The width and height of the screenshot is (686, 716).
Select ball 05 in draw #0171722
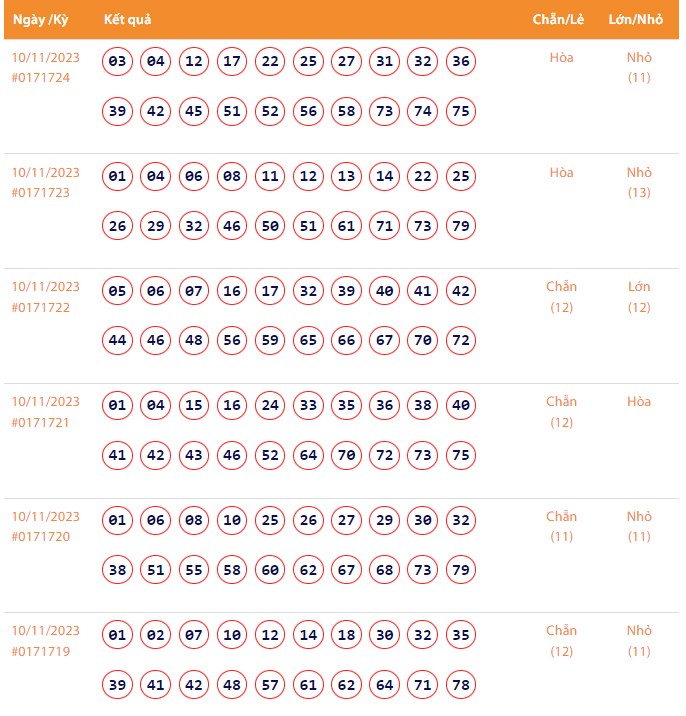(x=118, y=291)
